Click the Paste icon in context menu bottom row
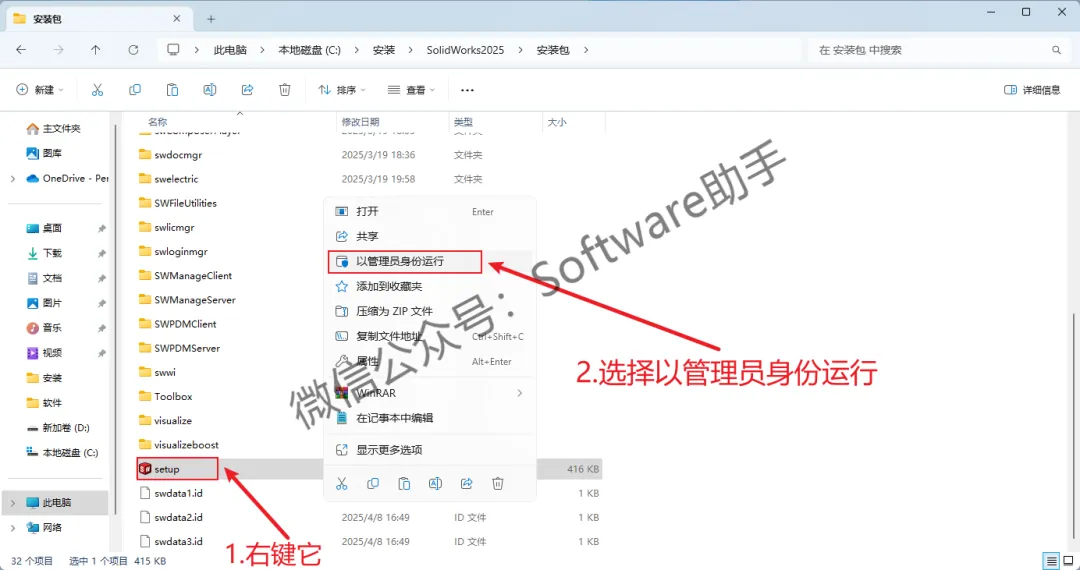1080x570 pixels. pyautogui.click(x=404, y=483)
